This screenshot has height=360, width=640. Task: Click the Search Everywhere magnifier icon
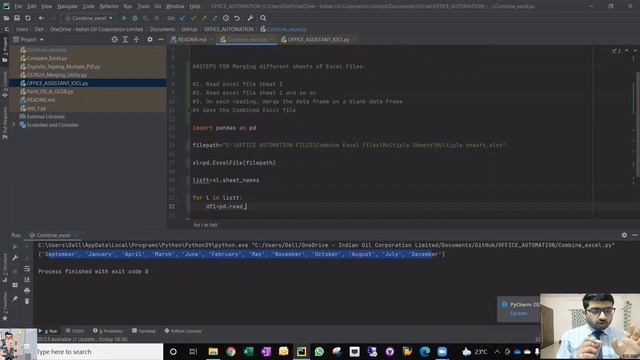click(263, 18)
